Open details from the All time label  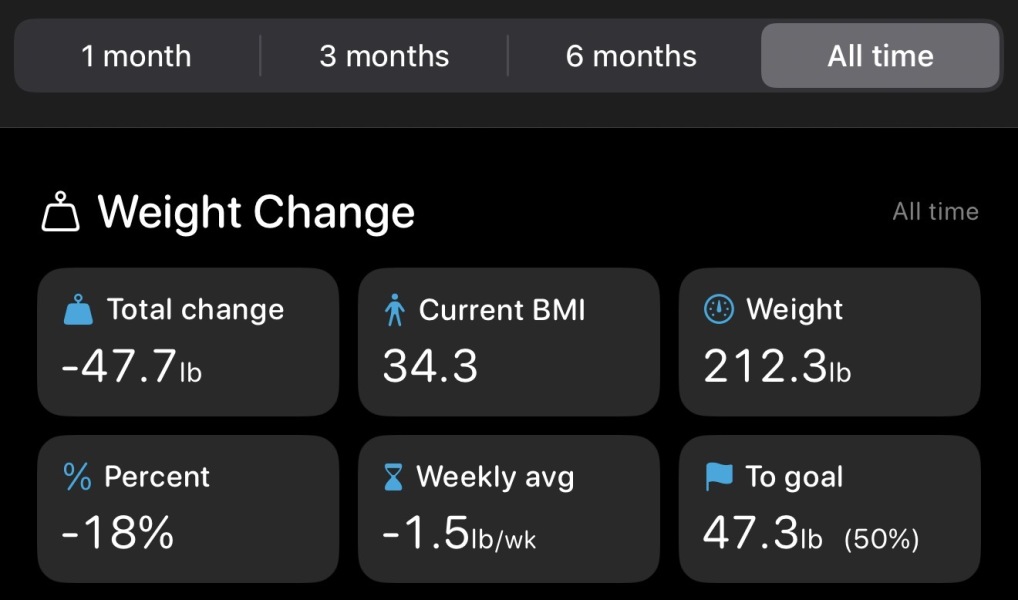(936, 211)
